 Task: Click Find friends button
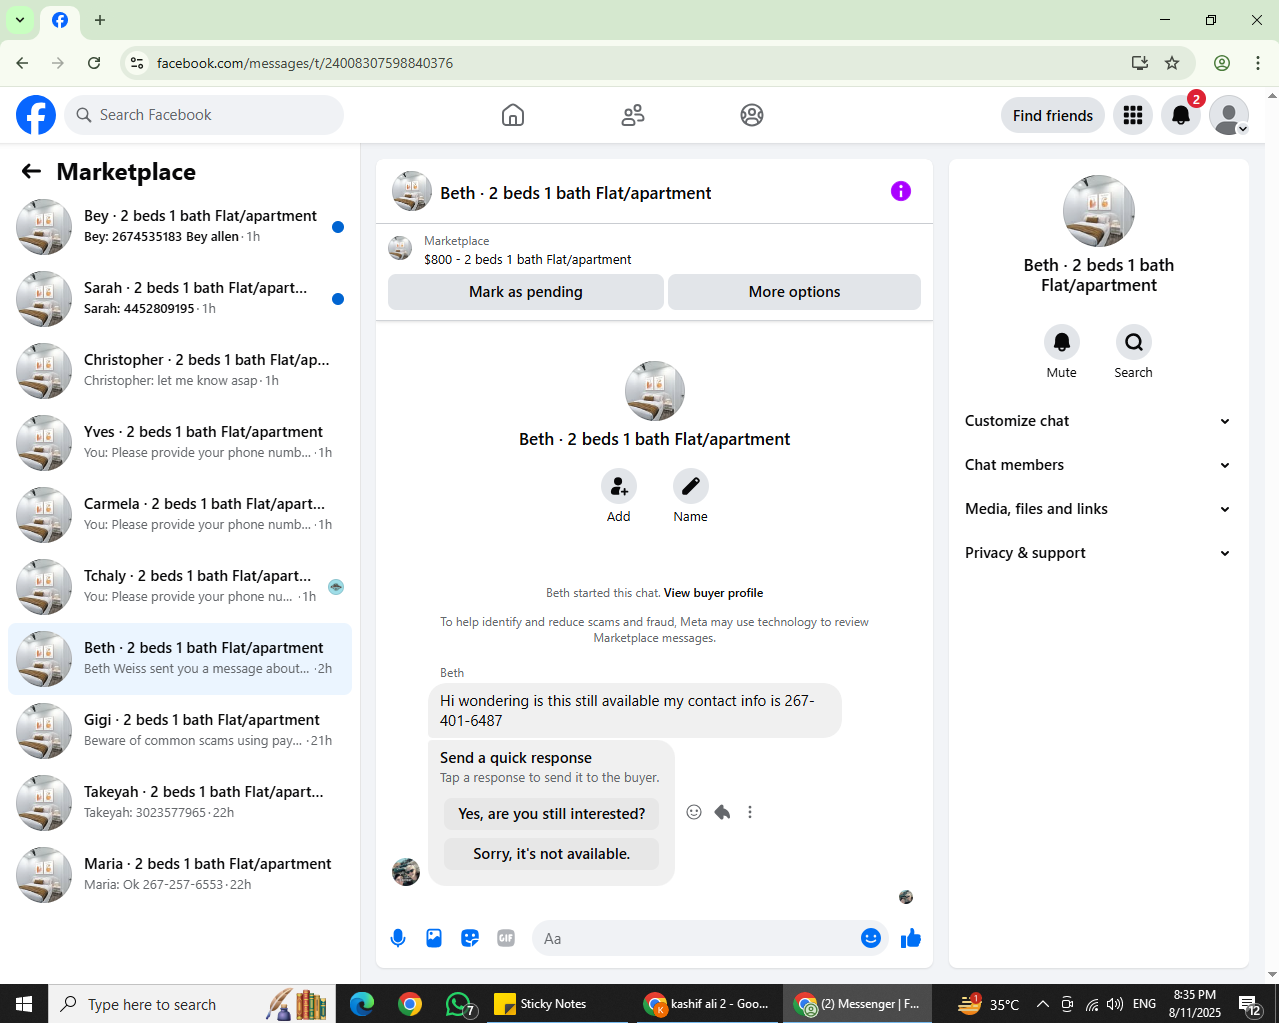[x=1053, y=115]
